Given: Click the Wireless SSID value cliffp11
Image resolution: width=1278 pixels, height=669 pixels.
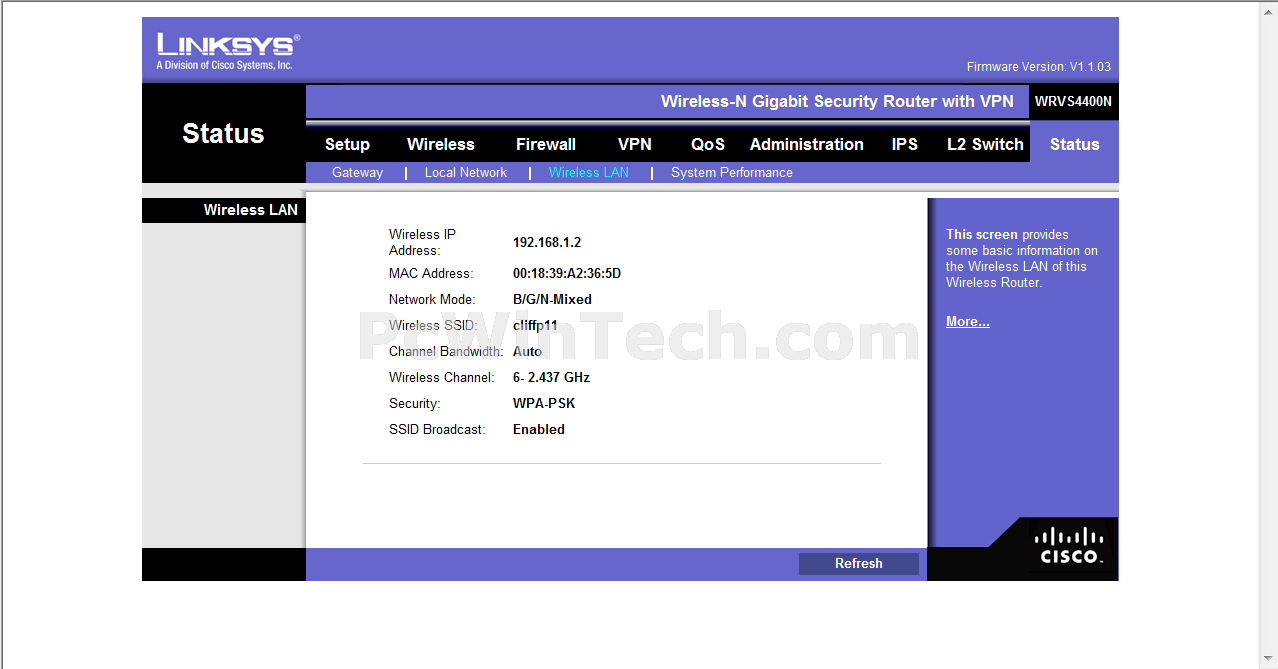Looking at the screenshot, I should tap(535, 325).
